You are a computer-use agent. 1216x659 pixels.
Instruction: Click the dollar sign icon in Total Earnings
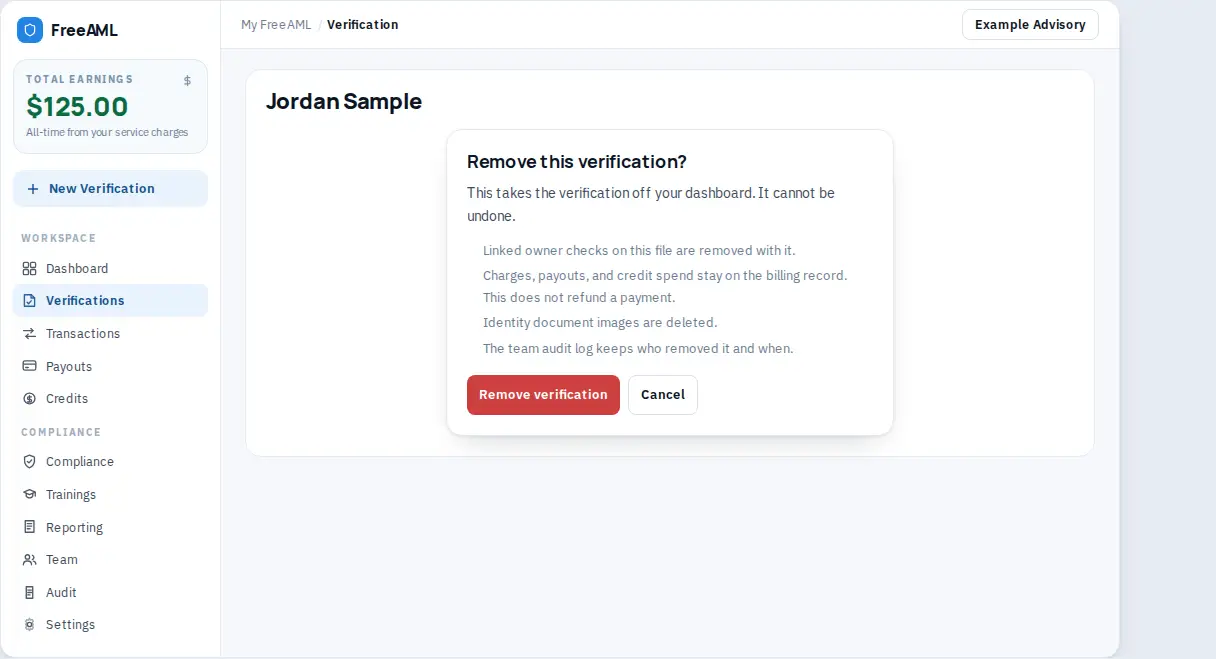187,81
